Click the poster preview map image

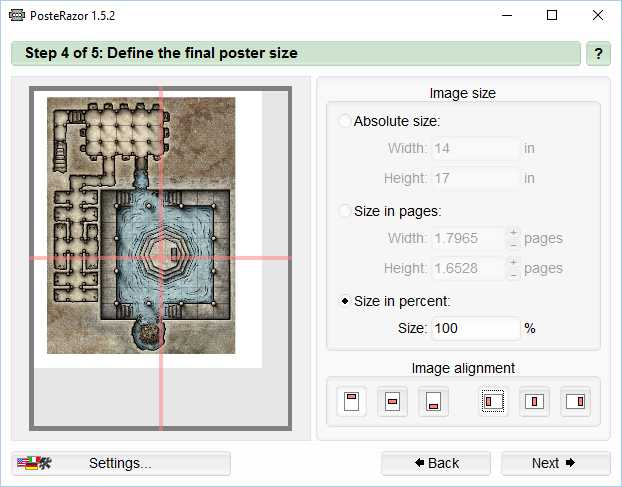[x=141, y=226]
